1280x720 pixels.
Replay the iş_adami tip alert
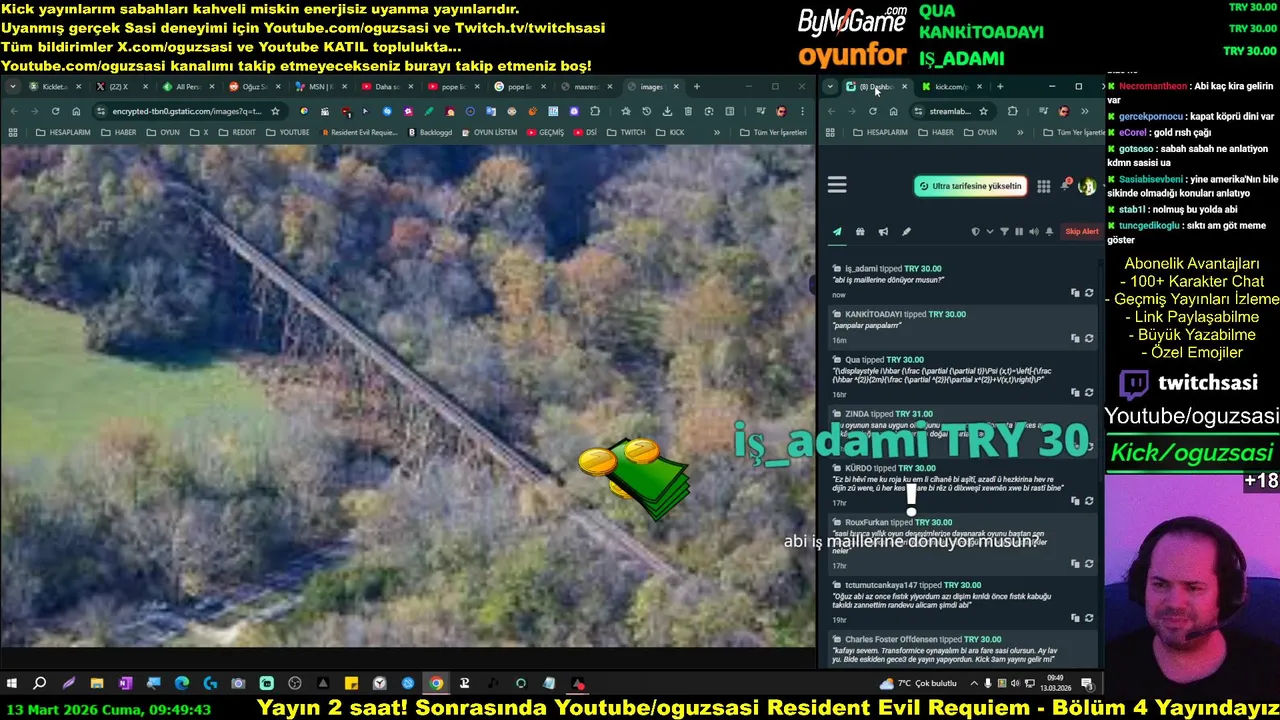click(1089, 293)
